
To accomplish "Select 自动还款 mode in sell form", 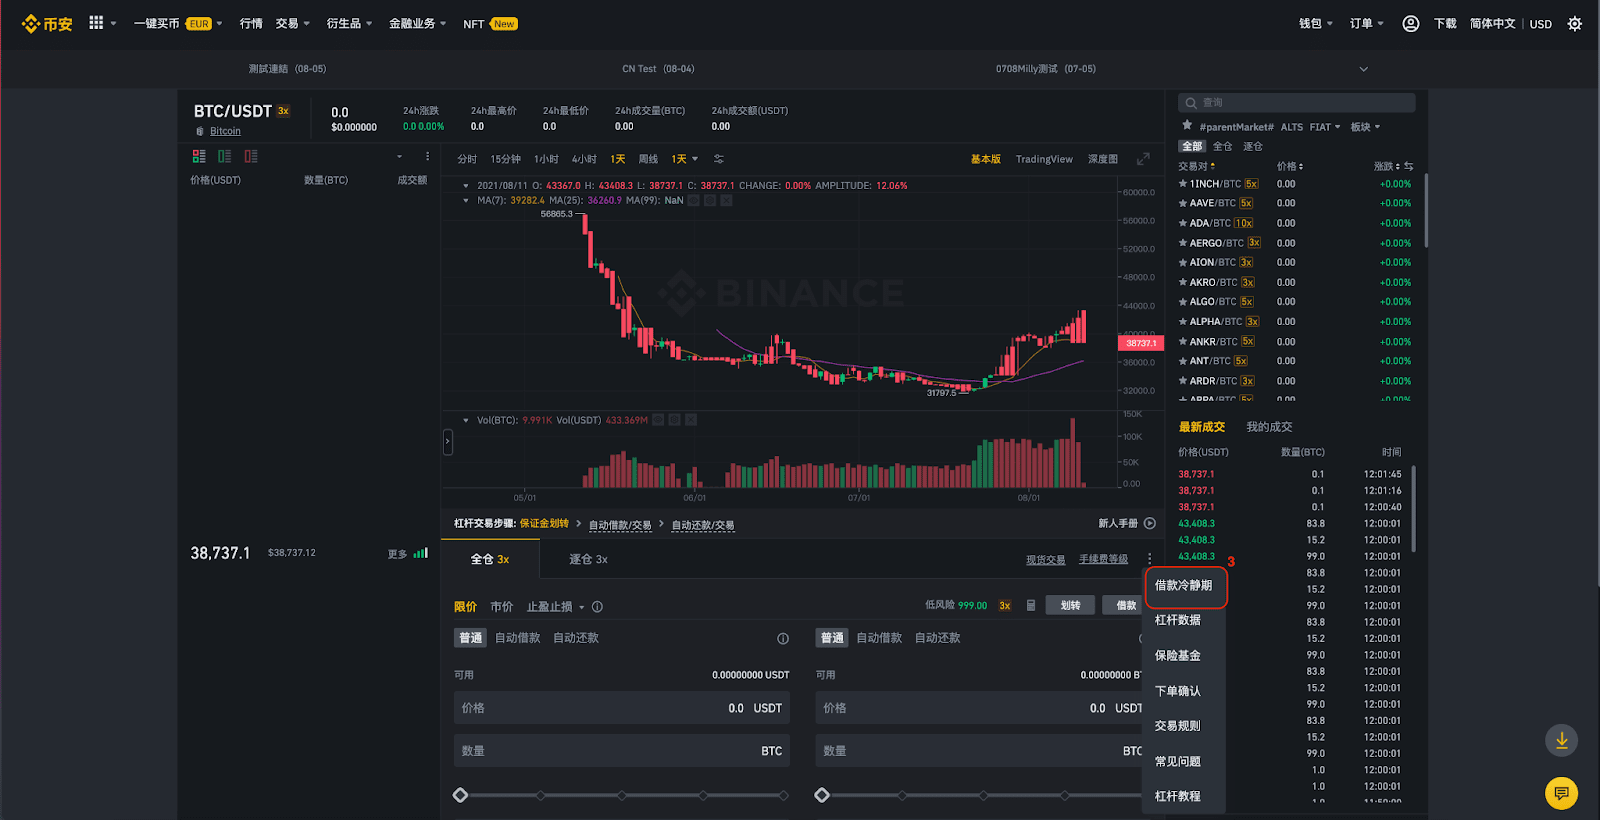I will tap(938, 638).
